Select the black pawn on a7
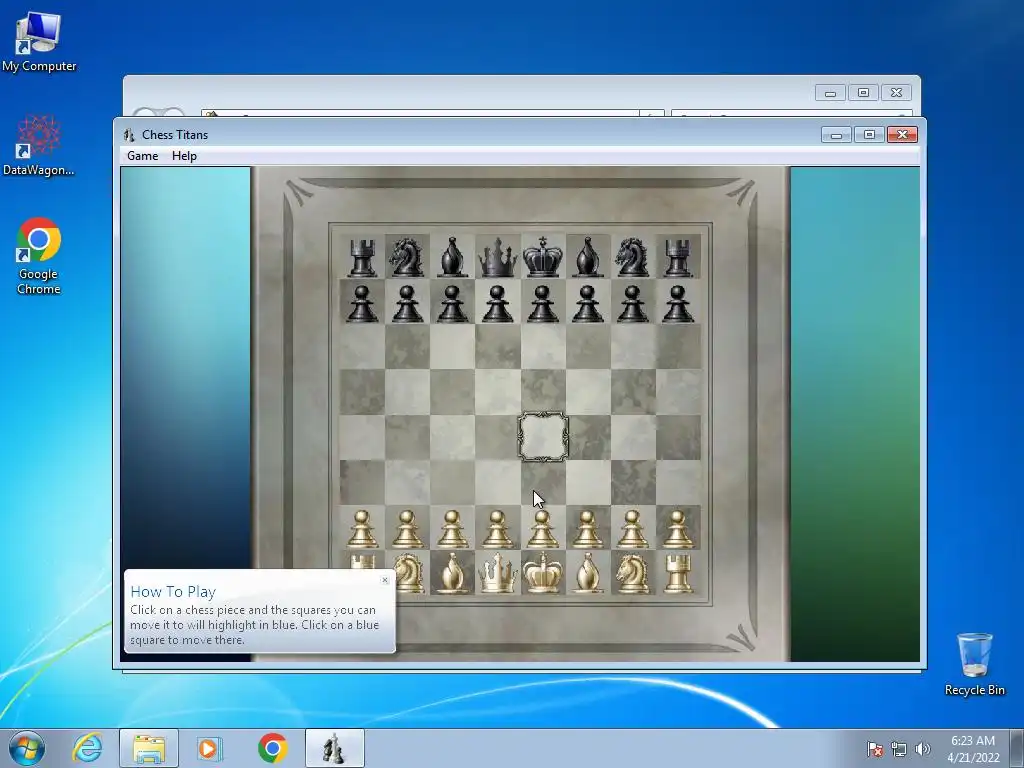Viewport: 1024px width, 768px height. click(362, 304)
